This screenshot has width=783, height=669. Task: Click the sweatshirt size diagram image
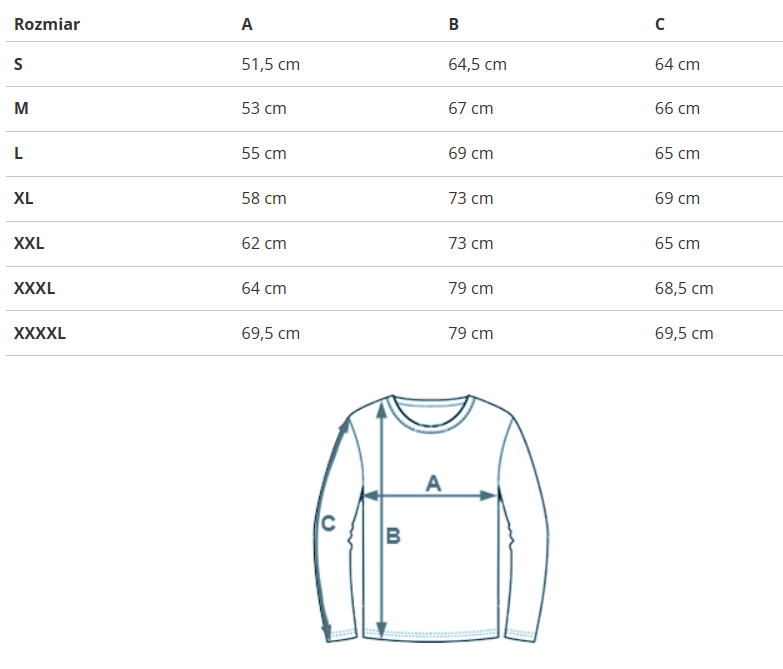tap(430, 517)
